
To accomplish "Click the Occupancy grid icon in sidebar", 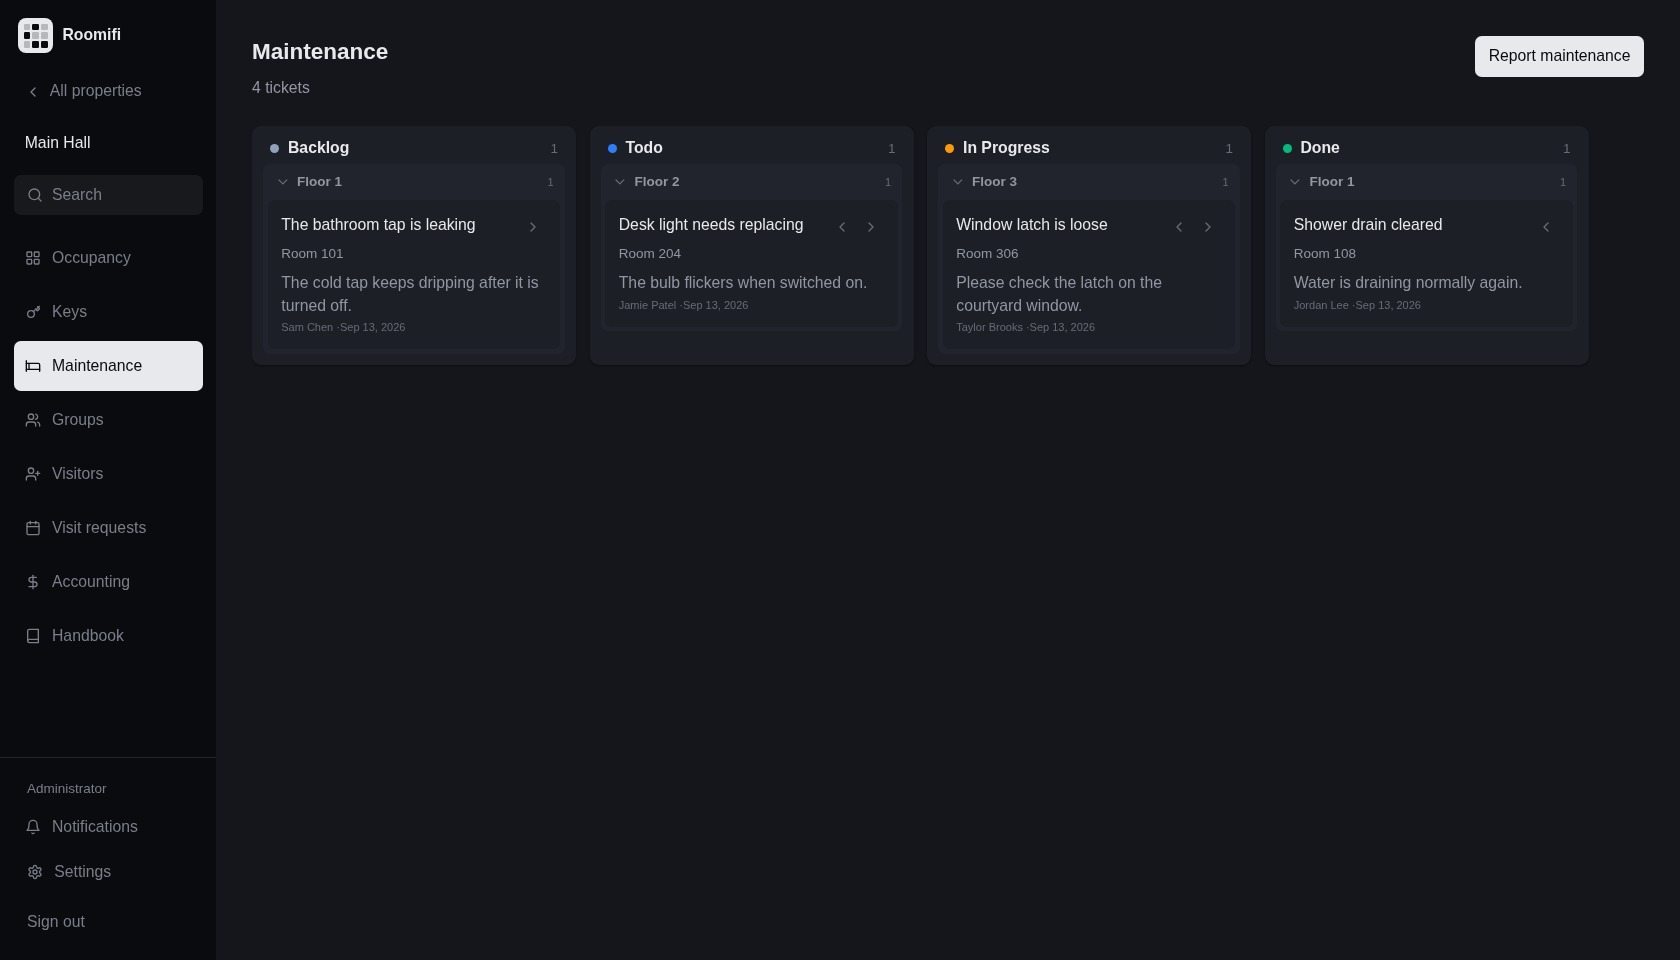I will click(33, 258).
